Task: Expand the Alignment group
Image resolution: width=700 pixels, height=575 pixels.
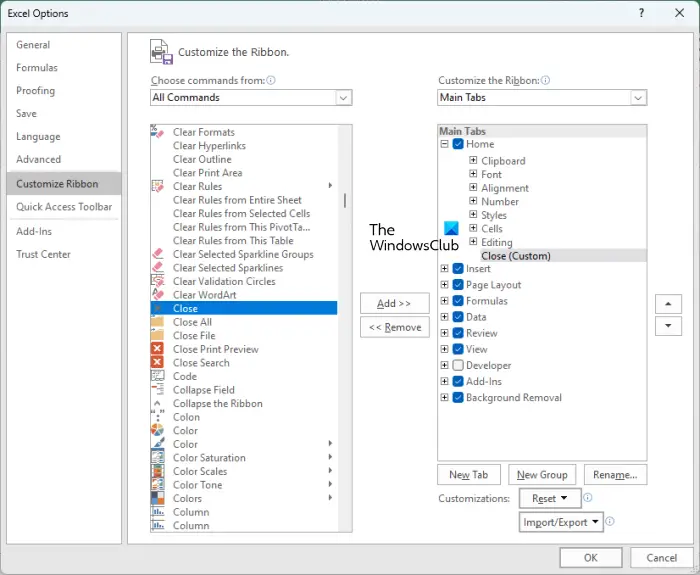Action: pos(473,187)
